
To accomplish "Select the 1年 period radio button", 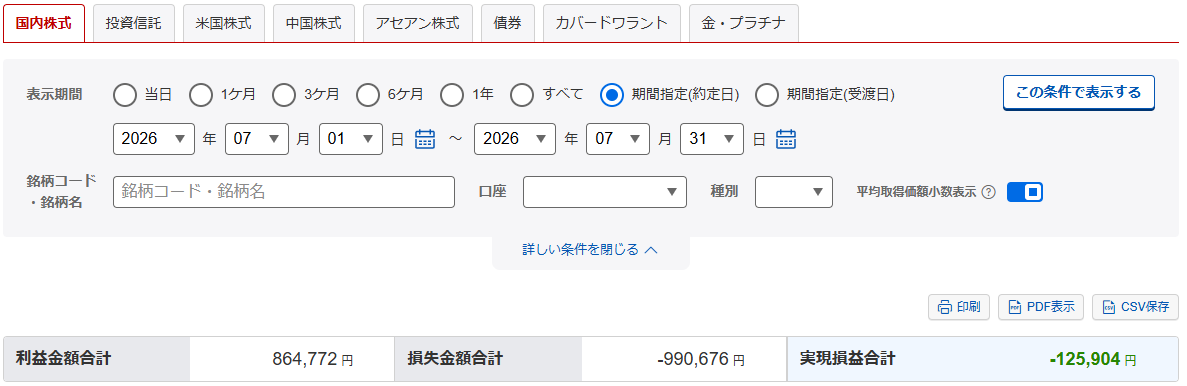I will click(452, 95).
